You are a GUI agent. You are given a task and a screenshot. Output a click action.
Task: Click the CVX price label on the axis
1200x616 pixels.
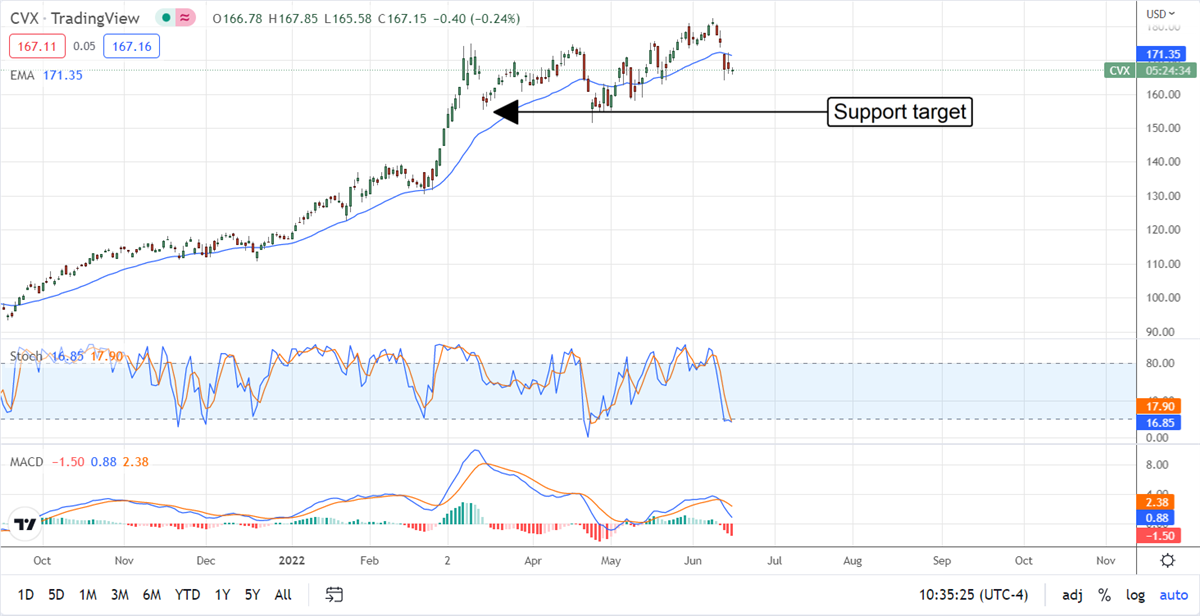coord(1119,70)
